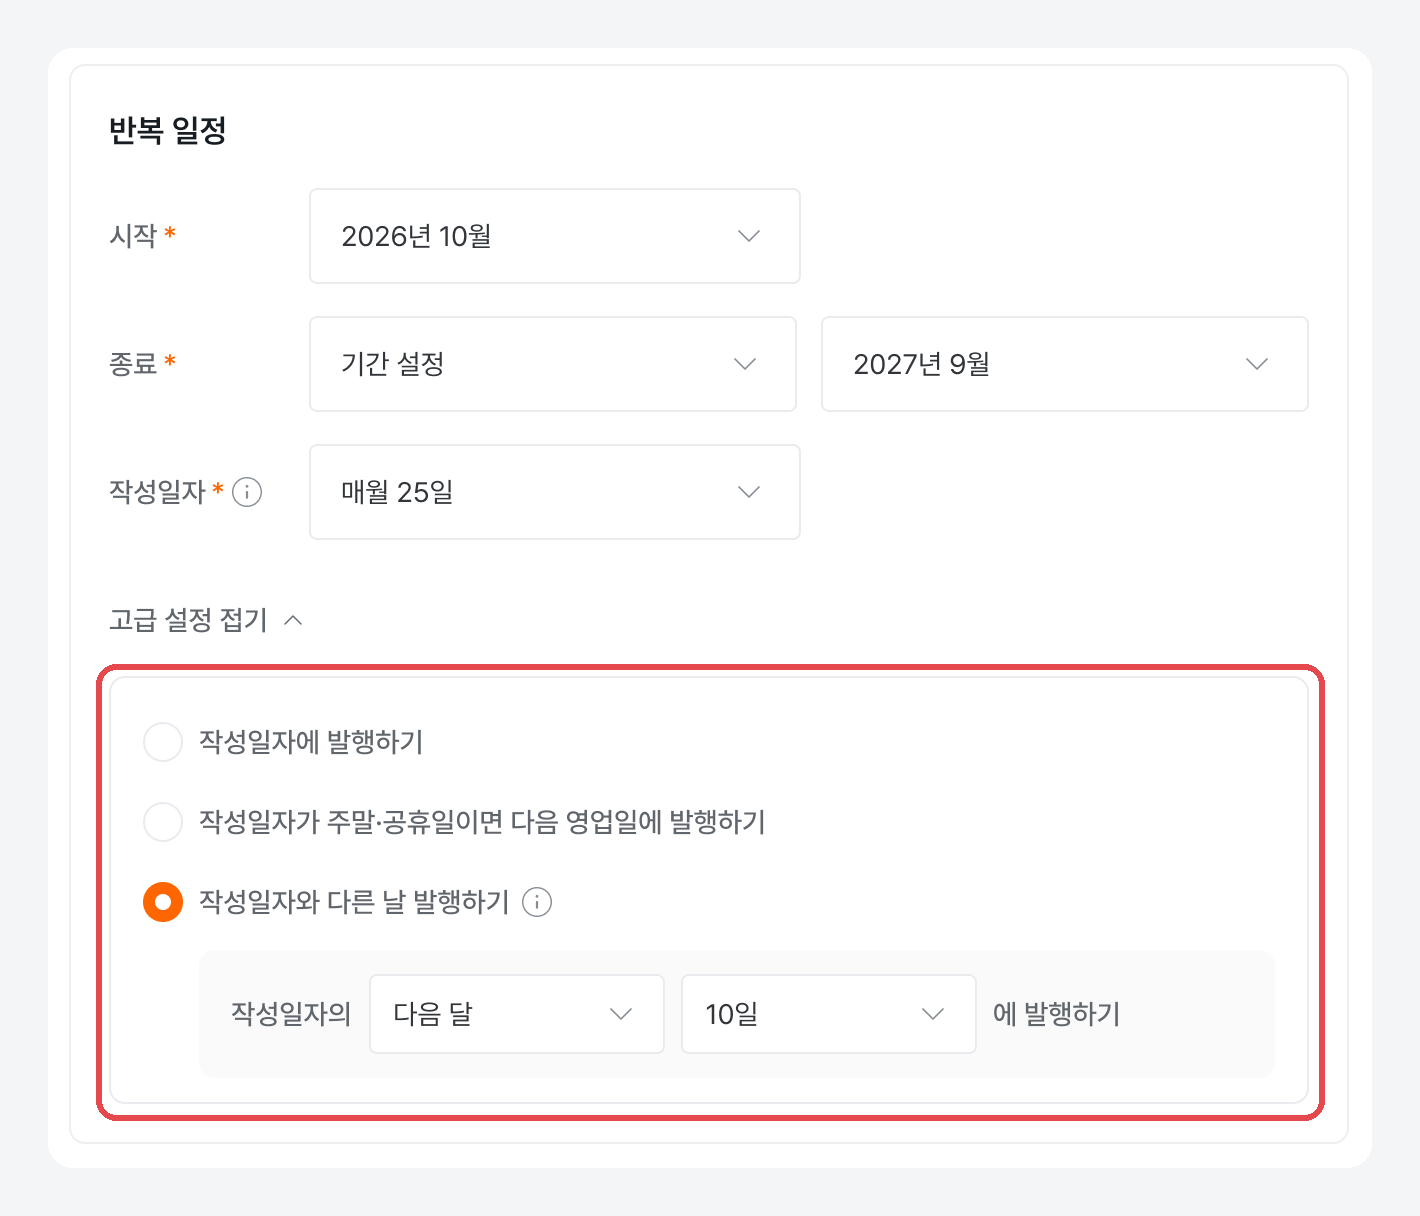The height and width of the screenshot is (1216, 1420).
Task: Open the 다음 달 month offset dropdown
Action: [x=517, y=1014]
